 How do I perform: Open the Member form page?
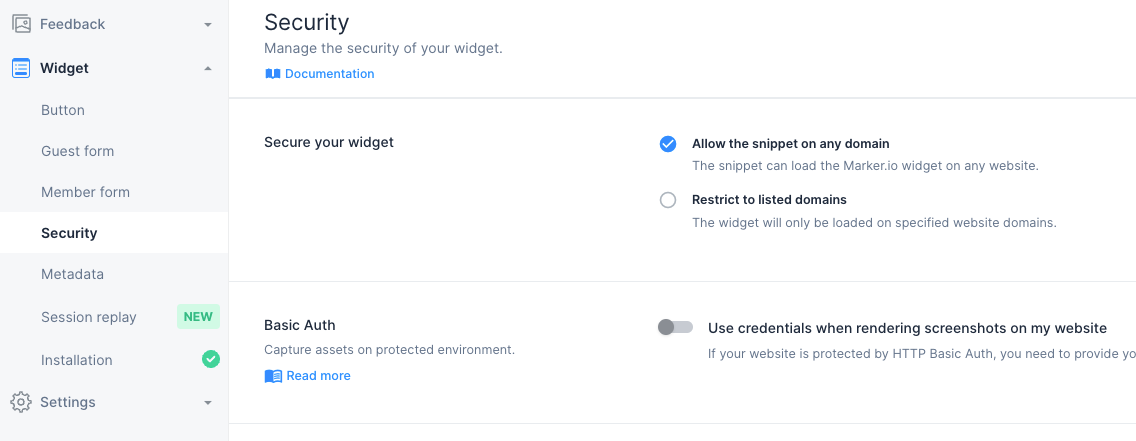[x=85, y=192]
